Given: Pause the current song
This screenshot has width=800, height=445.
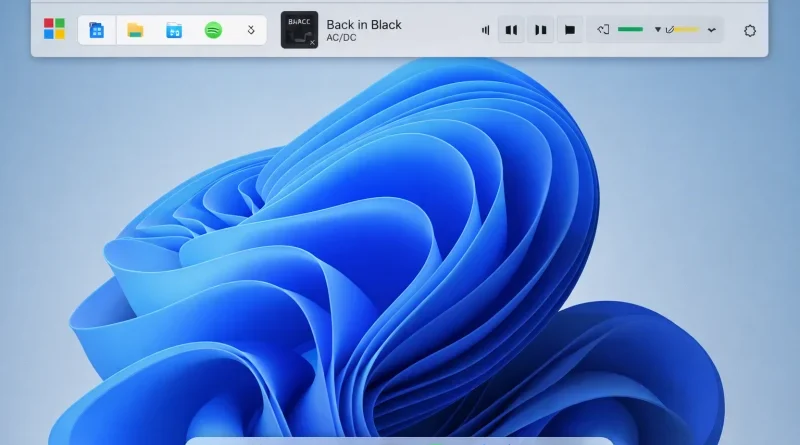Looking at the screenshot, I should tap(541, 30).
